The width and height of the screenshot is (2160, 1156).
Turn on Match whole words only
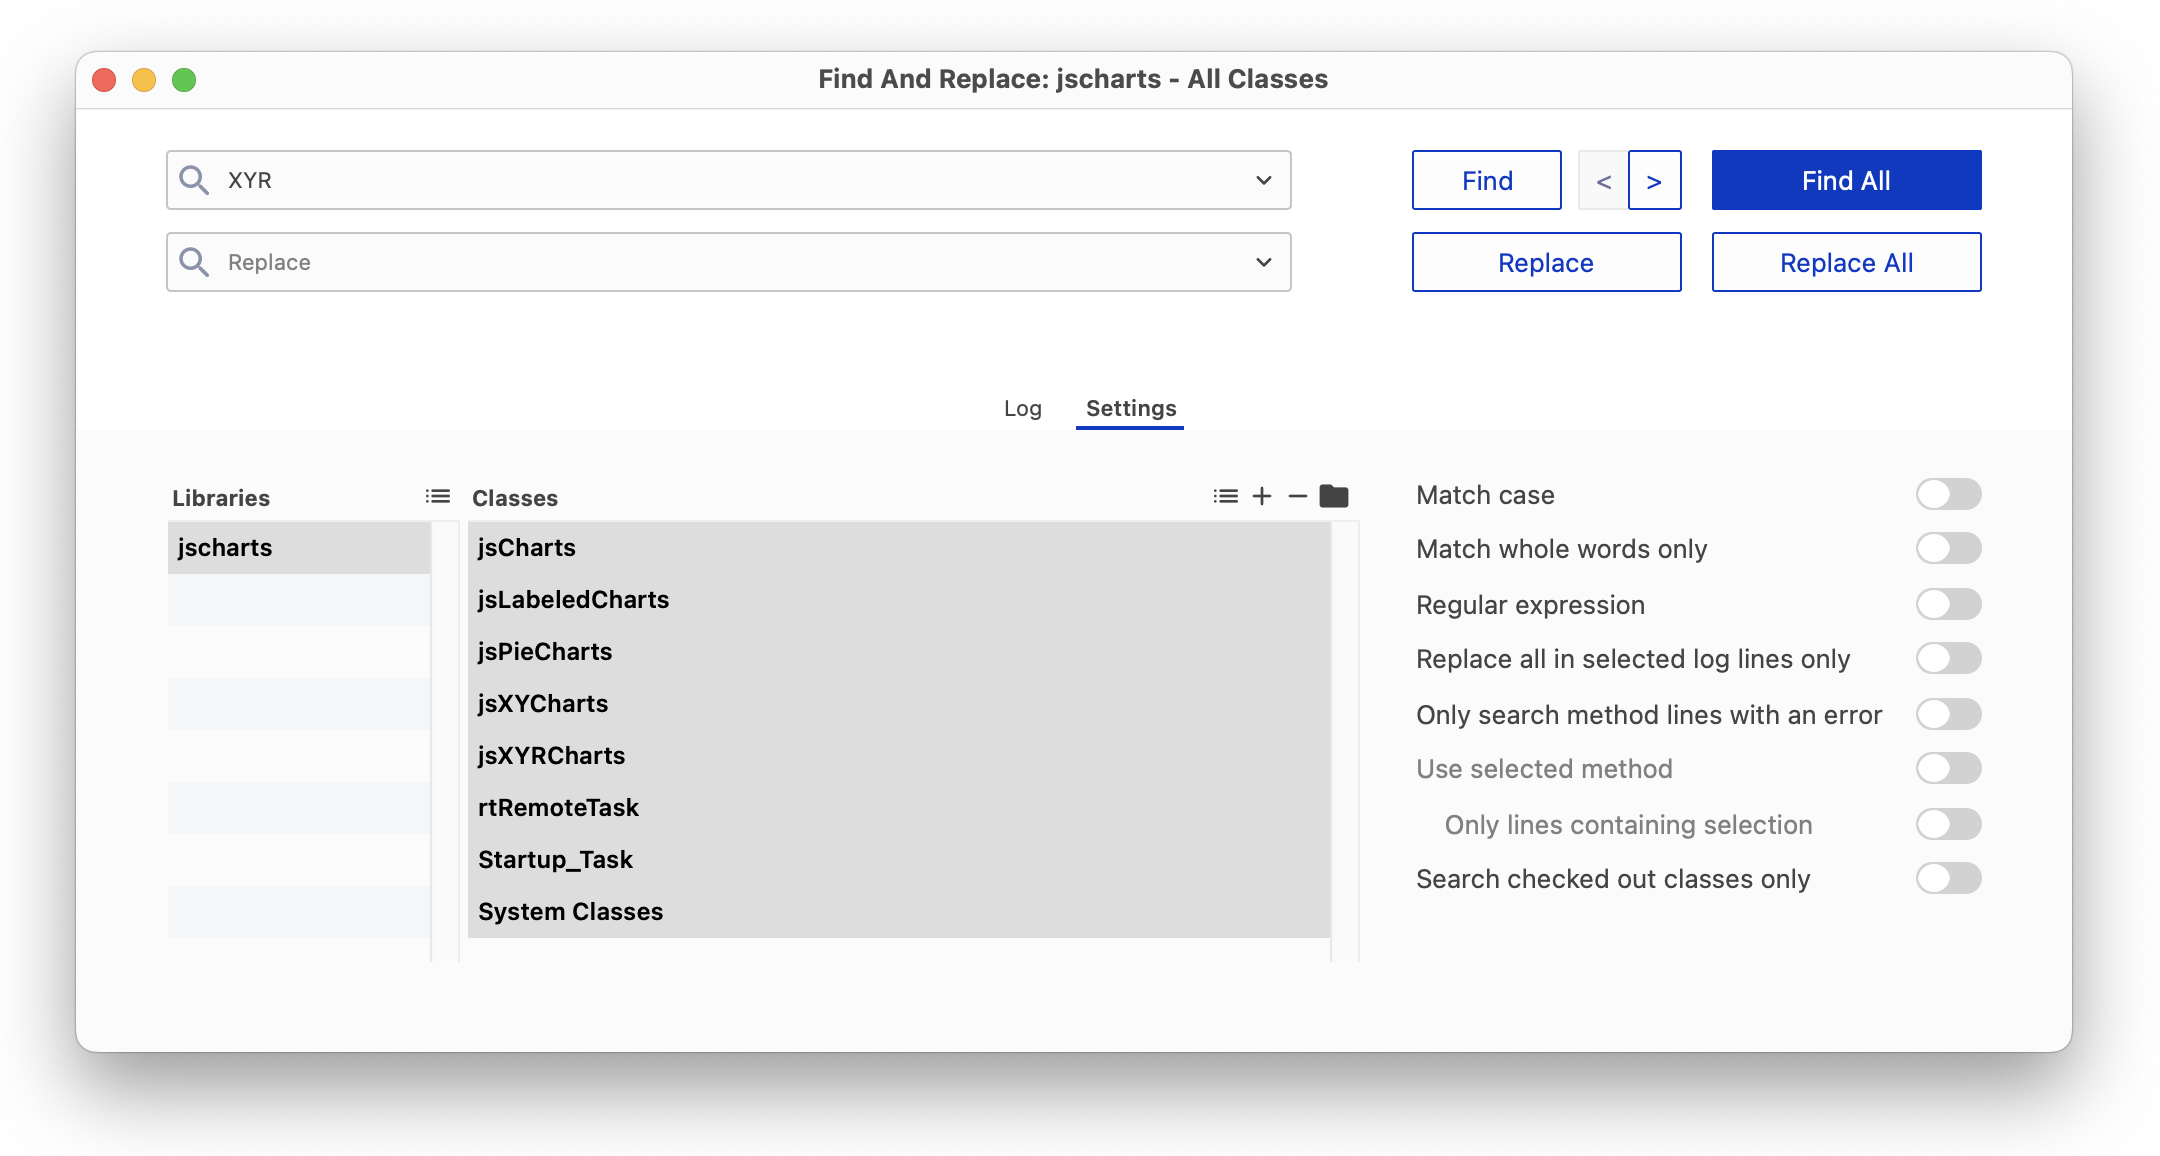point(1948,549)
